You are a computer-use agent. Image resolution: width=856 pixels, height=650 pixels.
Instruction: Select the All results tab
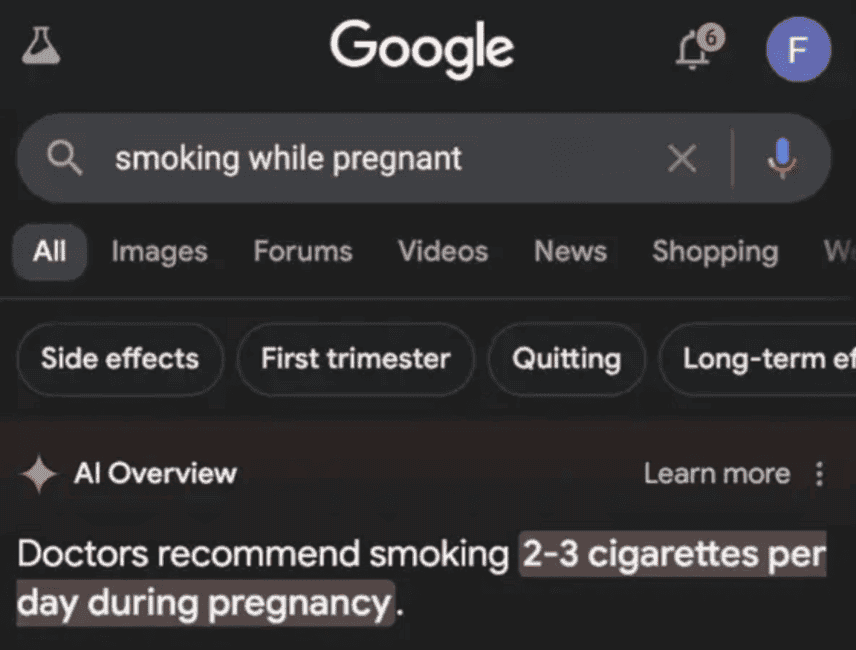[x=50, y=252]
